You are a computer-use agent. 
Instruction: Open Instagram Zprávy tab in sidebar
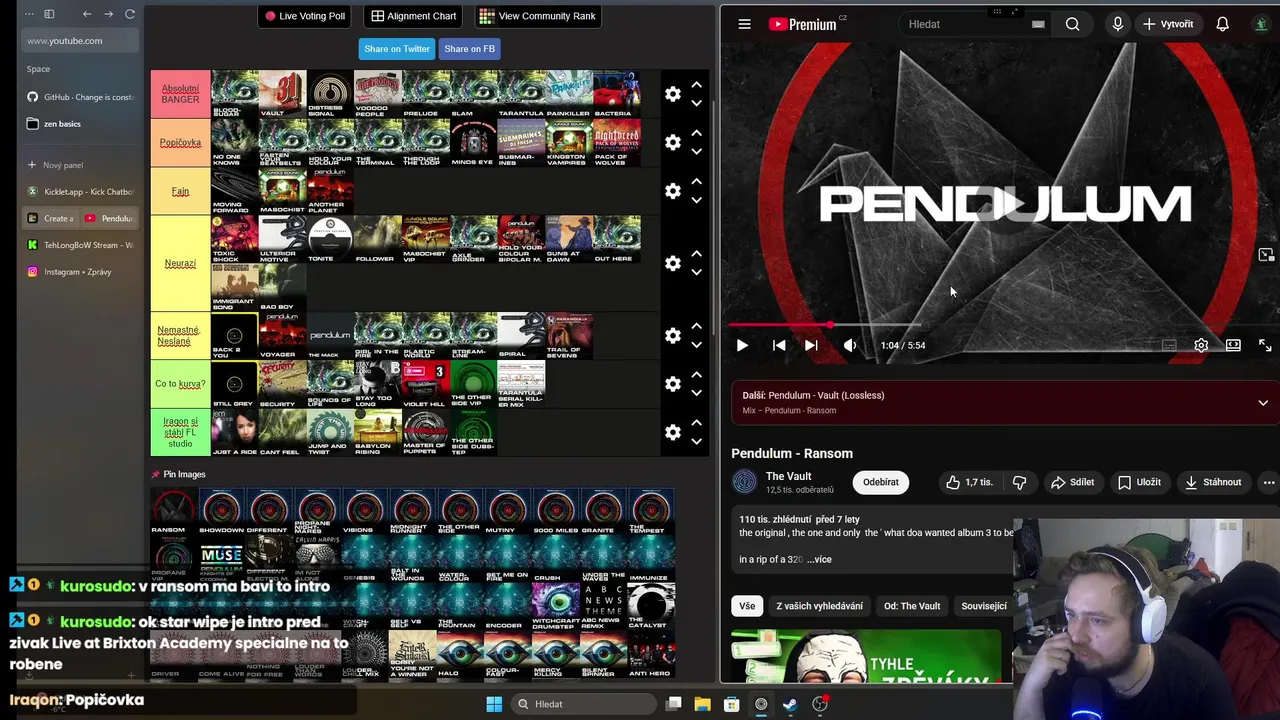point(80,272)
